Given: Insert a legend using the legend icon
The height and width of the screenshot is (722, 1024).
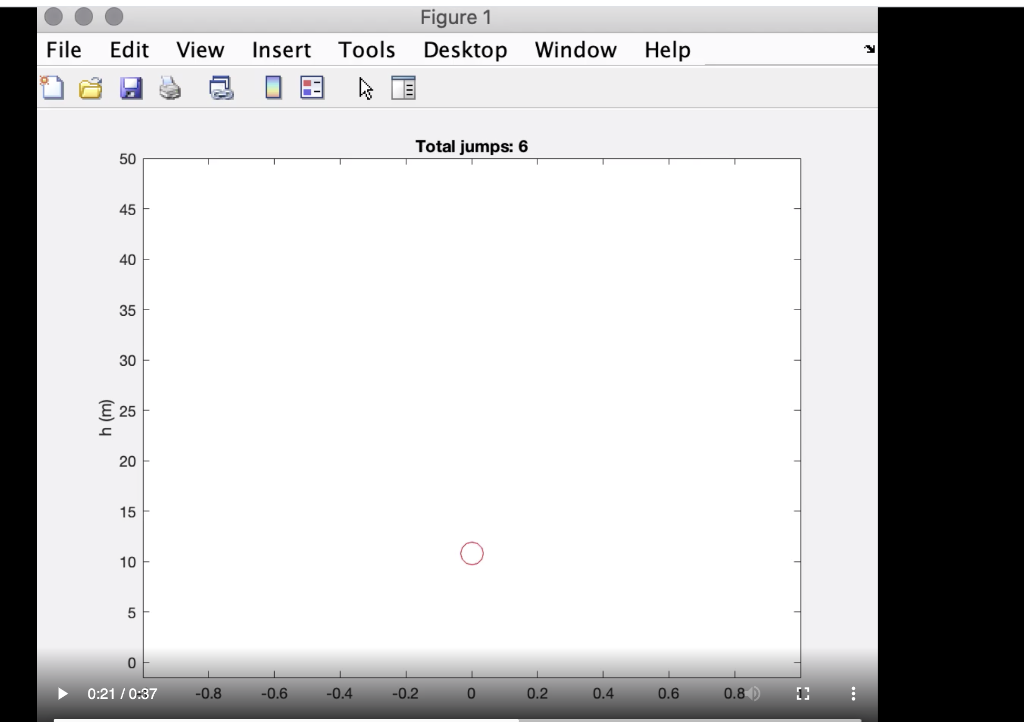Looking at the screenshot, I should click(311, 88).
